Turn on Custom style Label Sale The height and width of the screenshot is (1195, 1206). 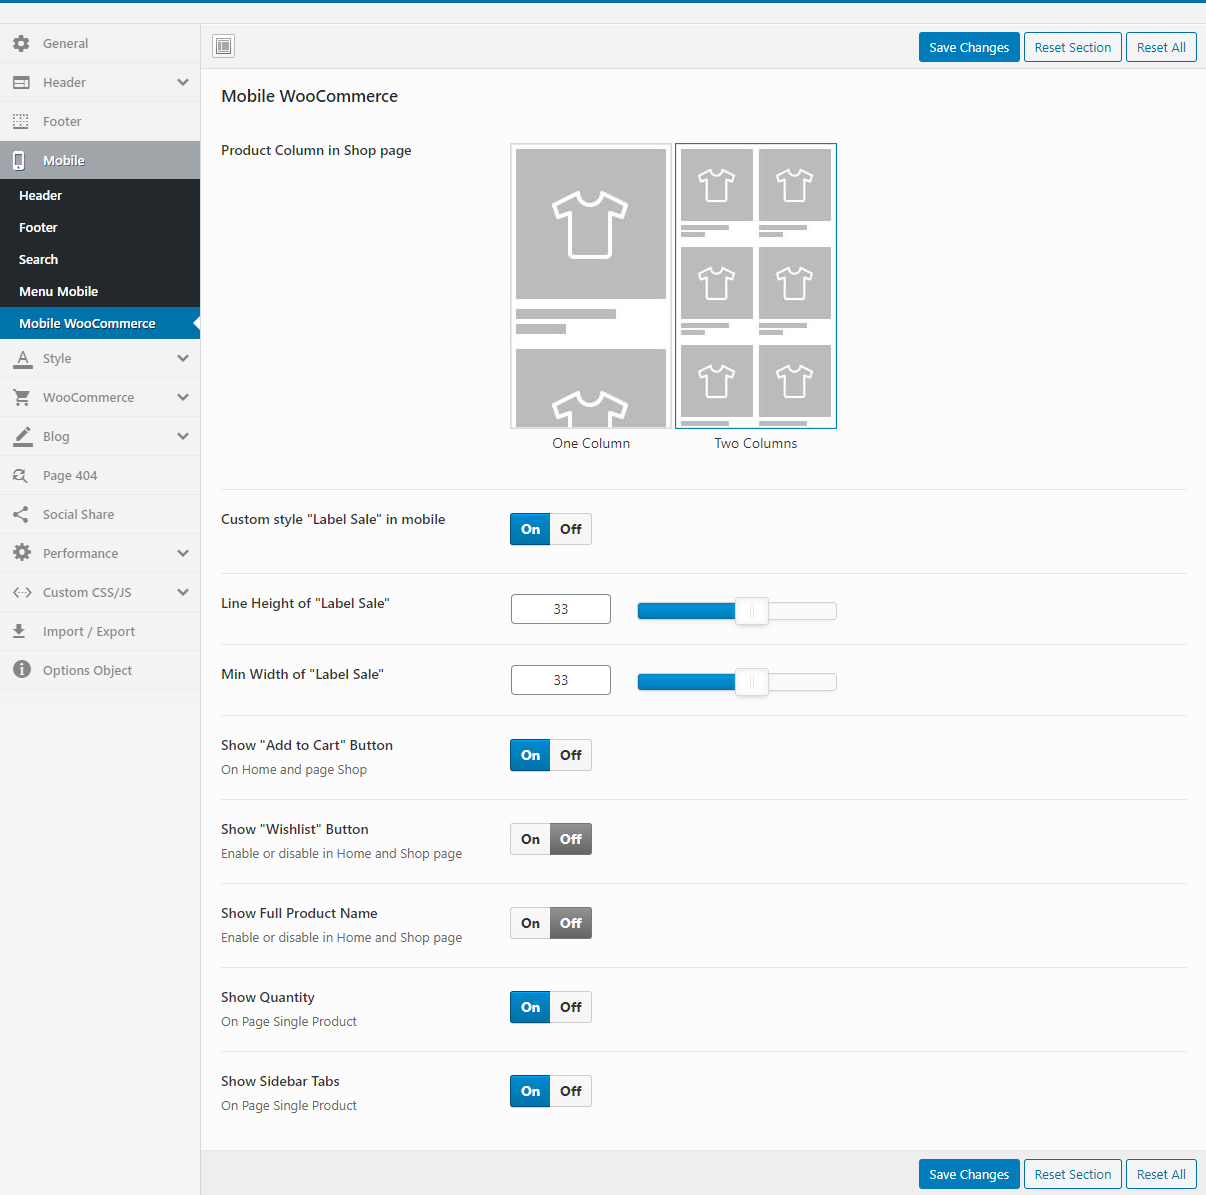(x=530, y=529)
